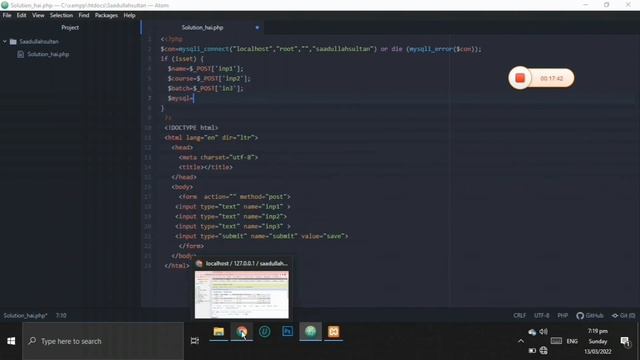Open the notification center icon
The height and width of the screenshot is (360, 640).
point(624,341)
